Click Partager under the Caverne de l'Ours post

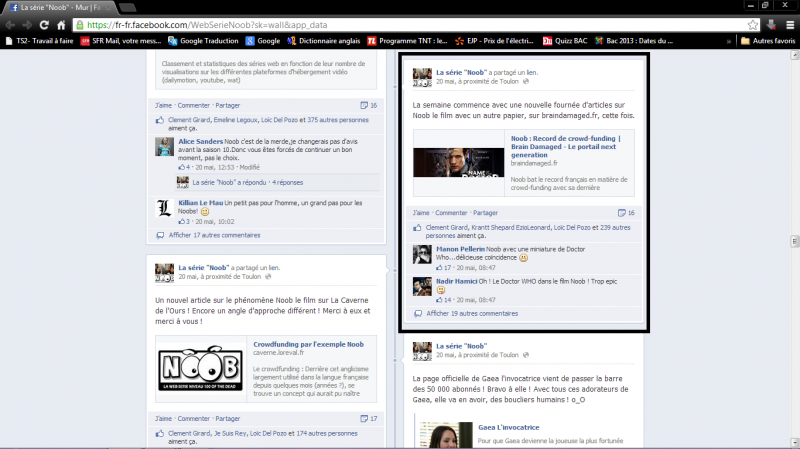pos(228,418)
